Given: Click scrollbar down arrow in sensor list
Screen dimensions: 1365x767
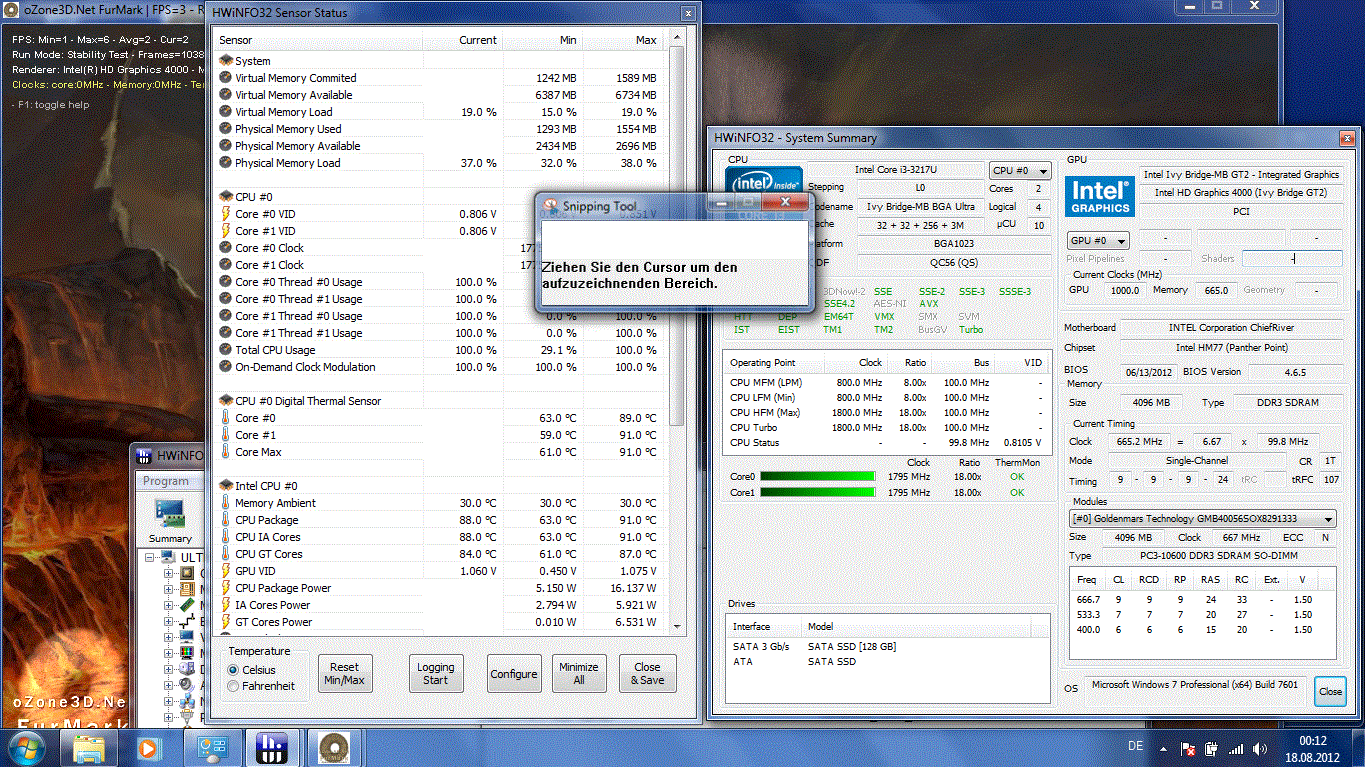Looking at the screenshot, I should click(676, 625).
